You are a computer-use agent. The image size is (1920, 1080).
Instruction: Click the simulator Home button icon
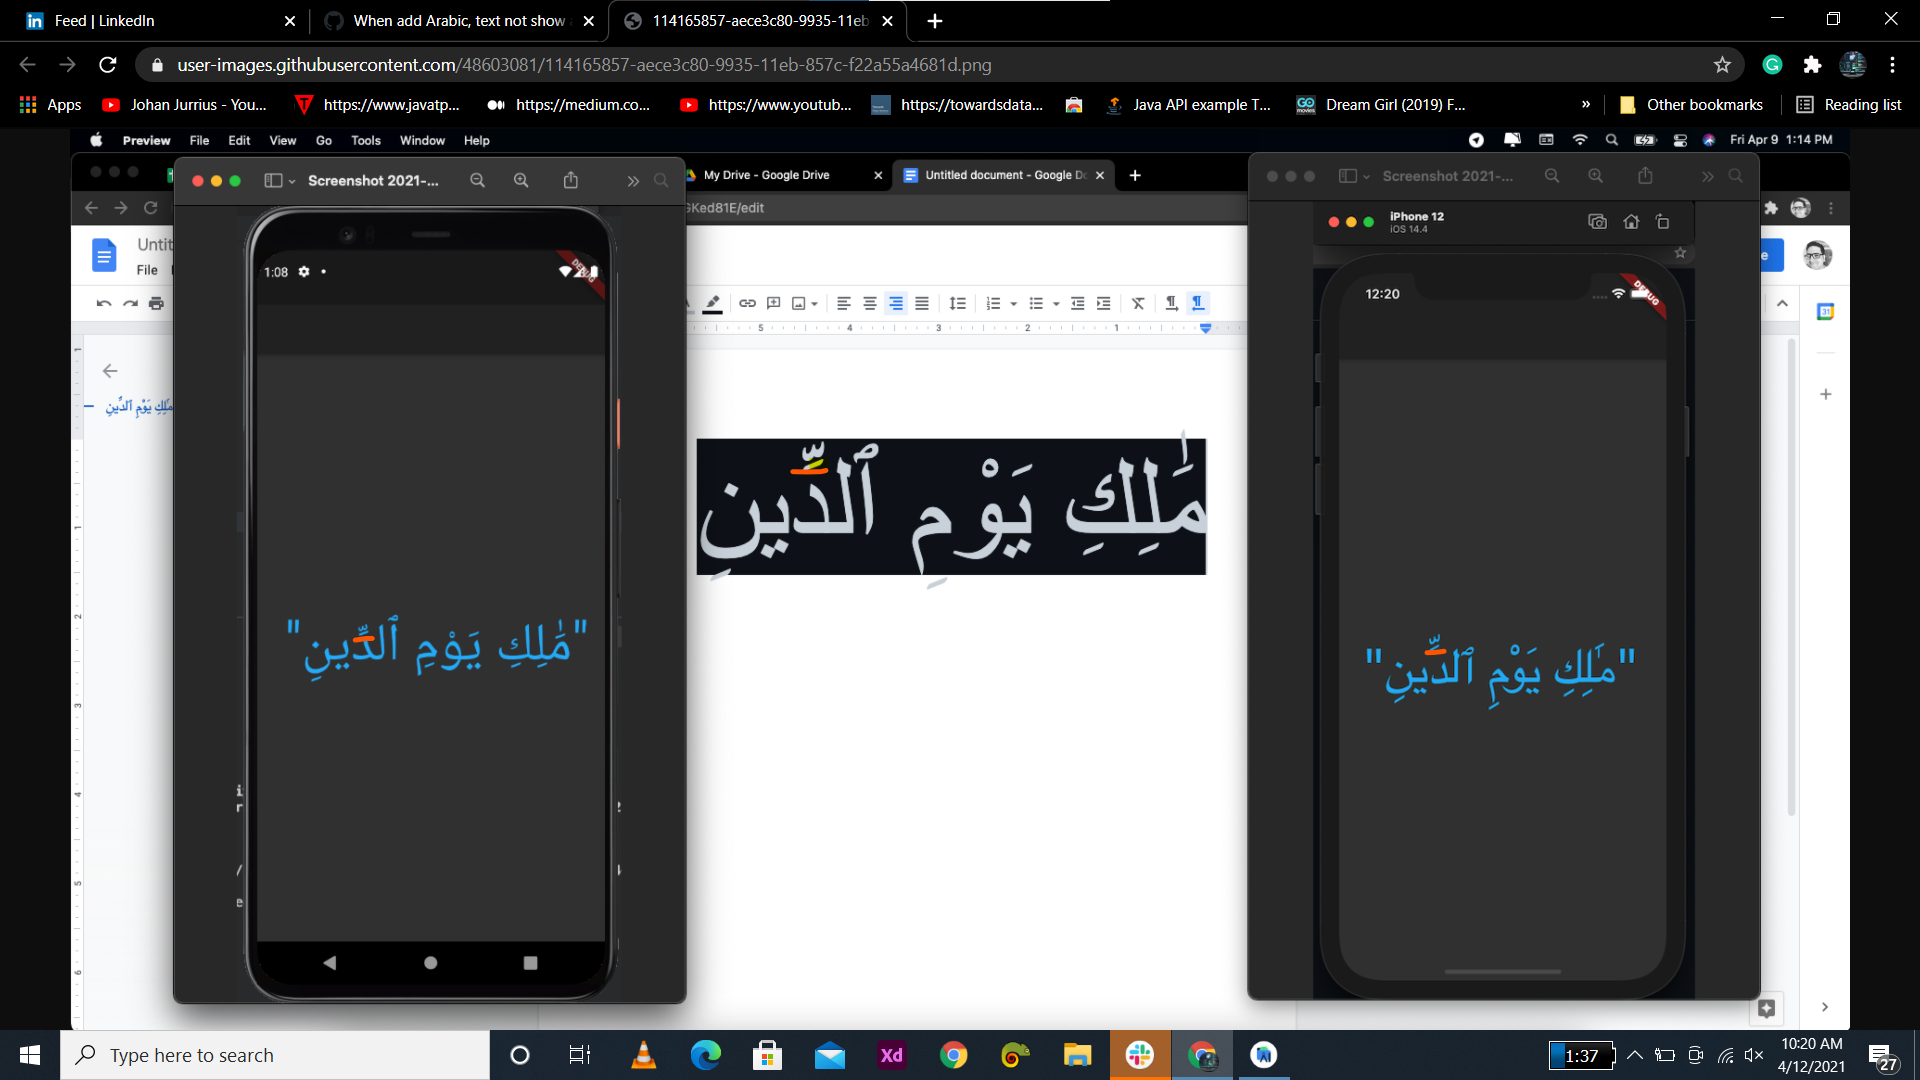(x=1631, y=222)
